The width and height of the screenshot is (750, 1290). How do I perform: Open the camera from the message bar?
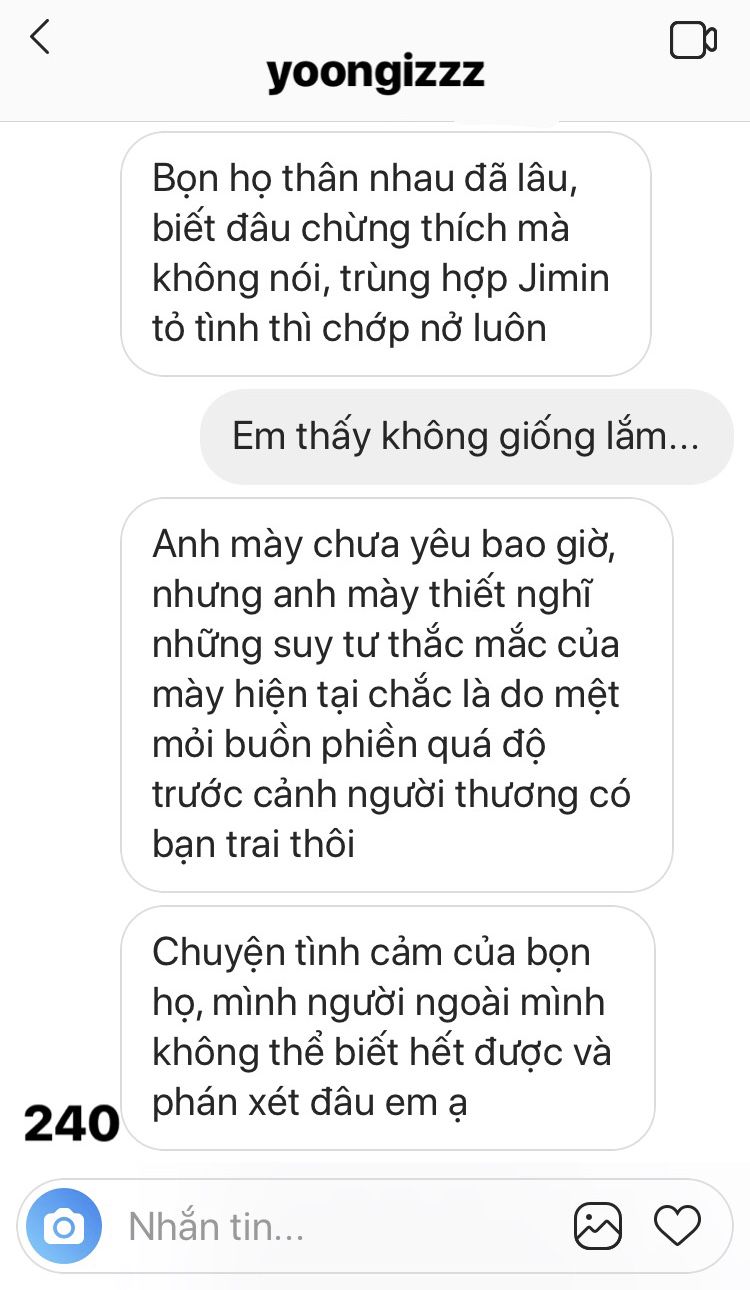tap(64, 1226)
